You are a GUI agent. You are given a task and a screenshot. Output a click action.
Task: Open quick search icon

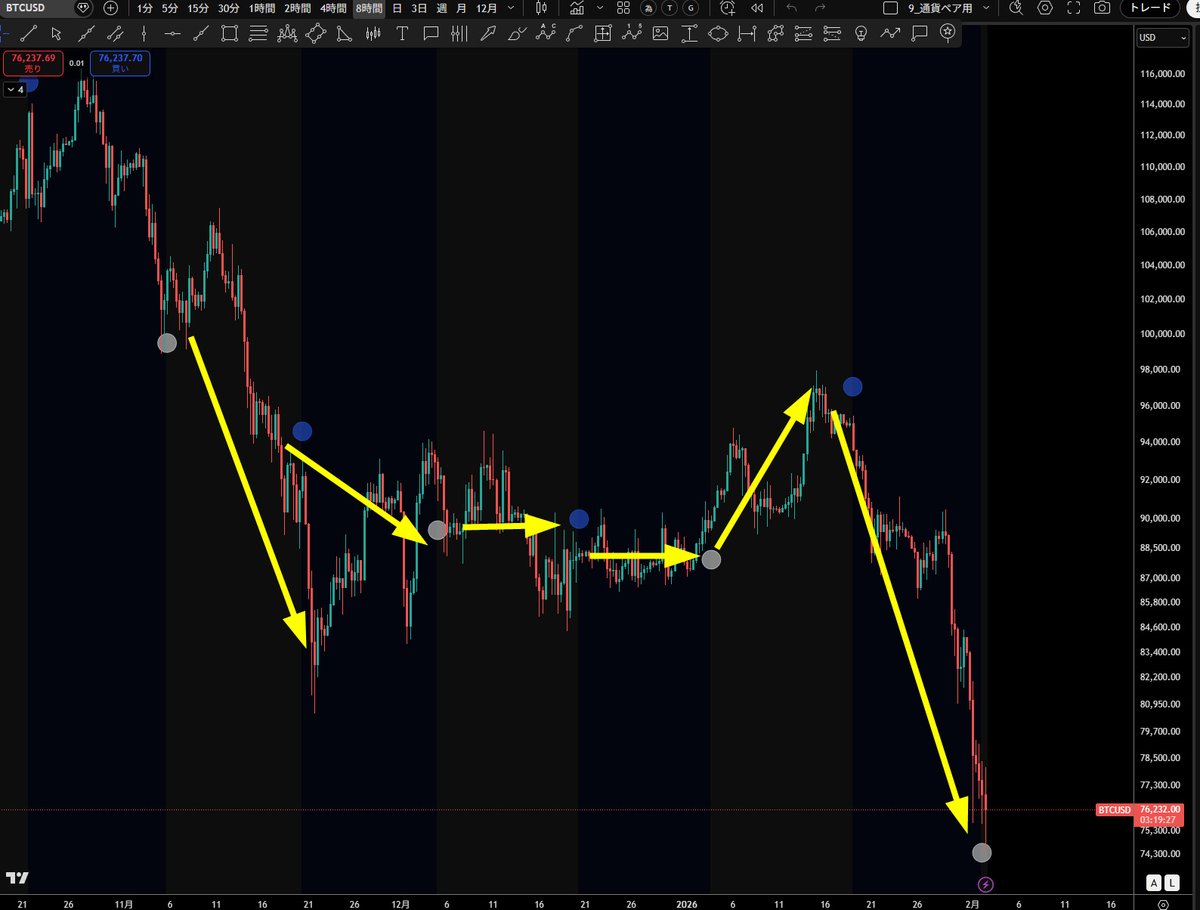tap(1016, 8)
